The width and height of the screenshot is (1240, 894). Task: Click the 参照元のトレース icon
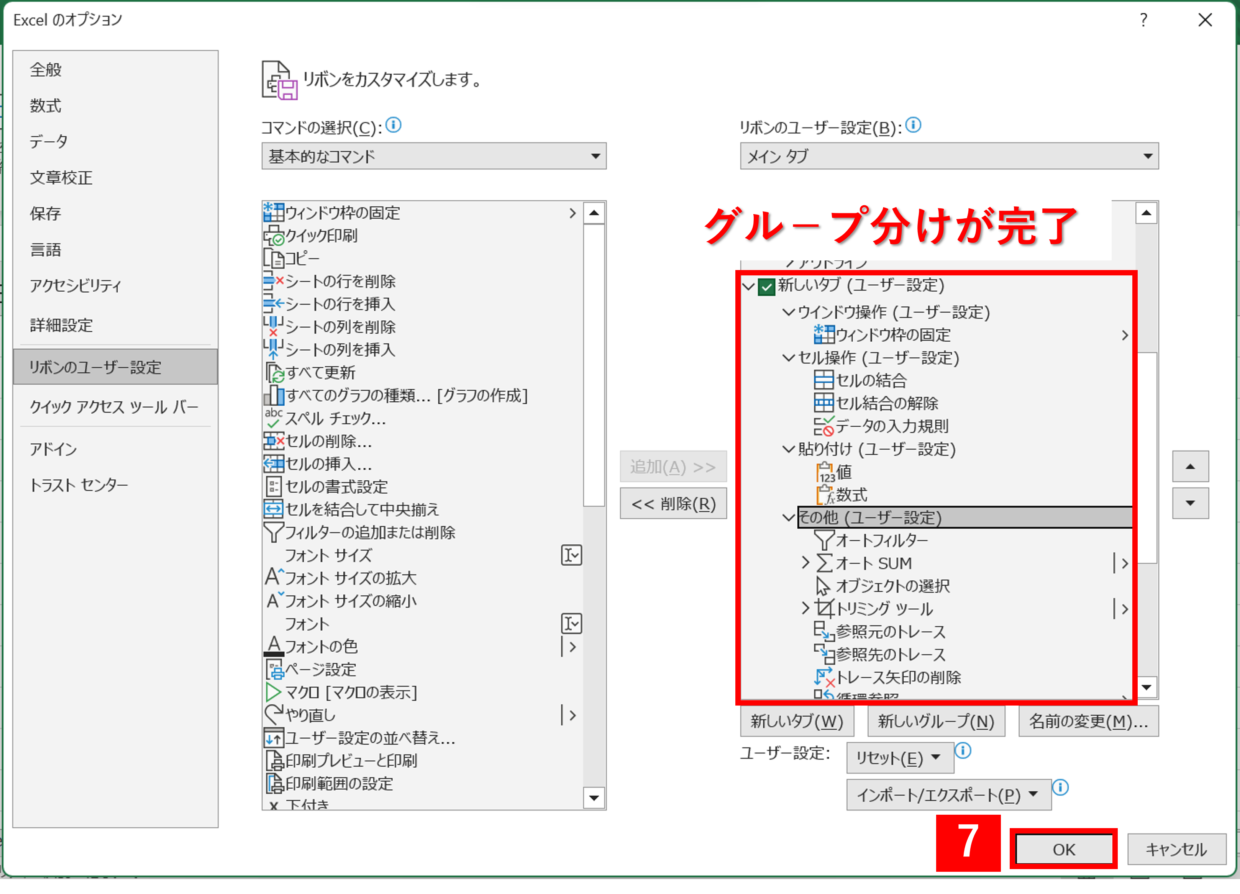click(824, 632)
